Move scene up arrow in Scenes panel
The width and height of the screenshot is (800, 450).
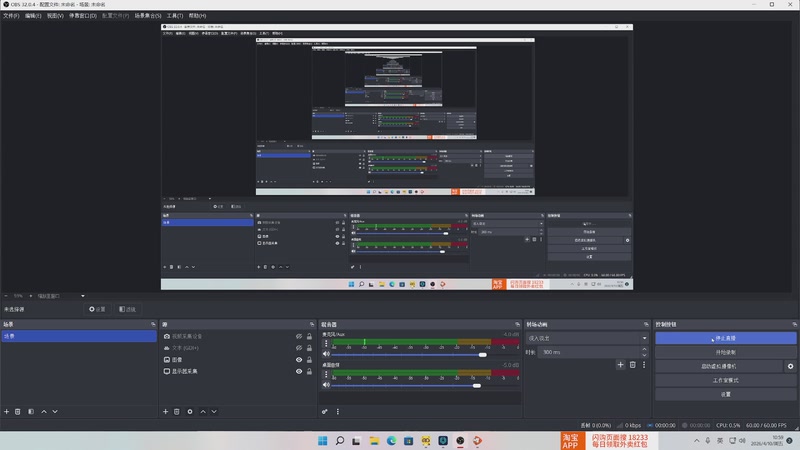click(44, 412)
